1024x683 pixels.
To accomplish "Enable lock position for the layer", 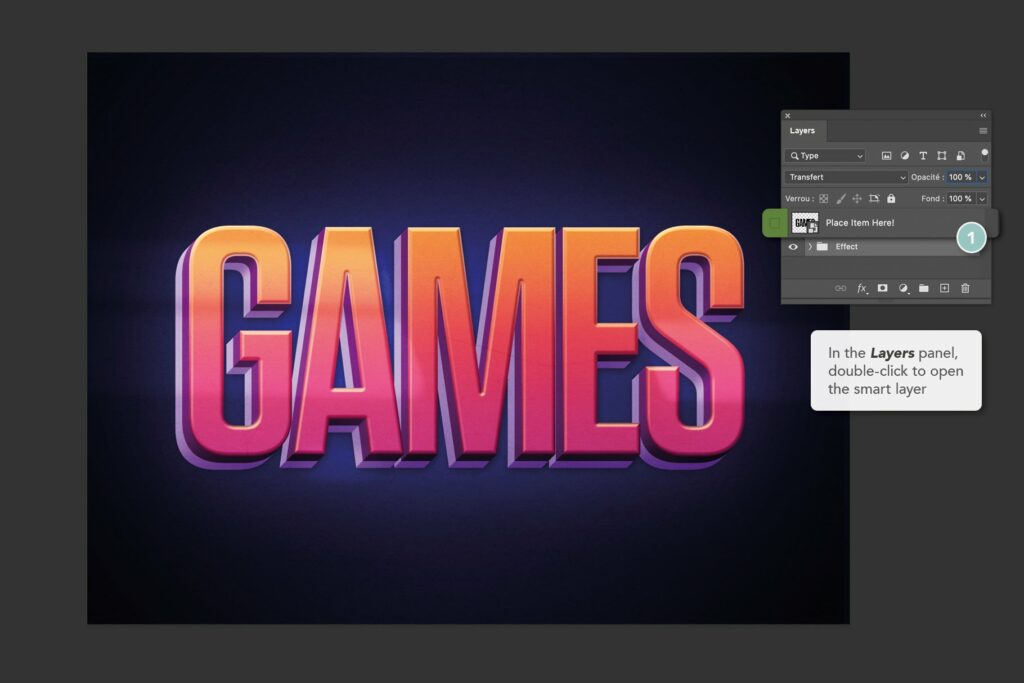I will point(858,199).
